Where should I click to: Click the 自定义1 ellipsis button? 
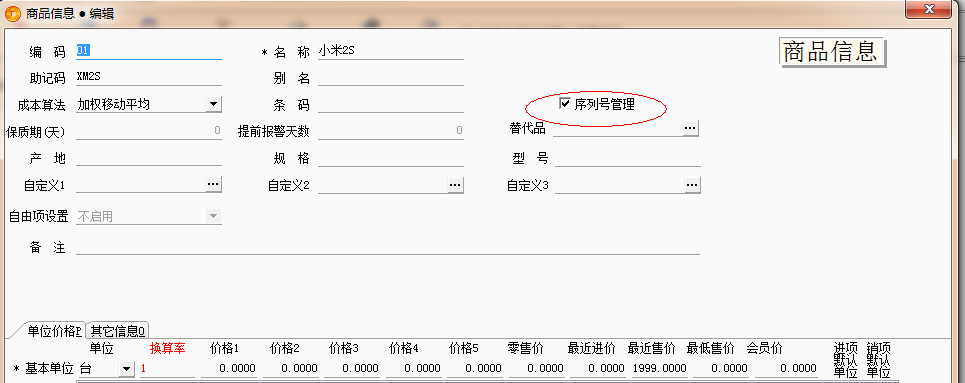click(x=213, y=184)
